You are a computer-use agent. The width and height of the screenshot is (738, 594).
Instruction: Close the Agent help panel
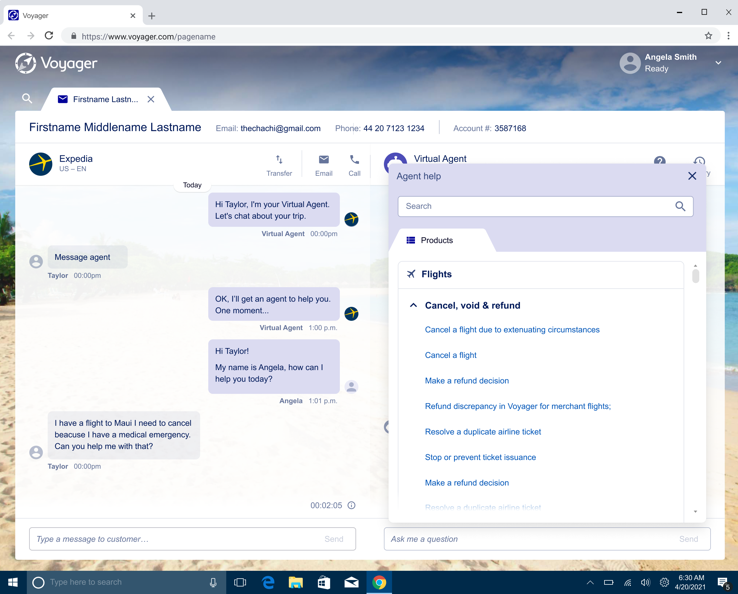click(692, 176)
